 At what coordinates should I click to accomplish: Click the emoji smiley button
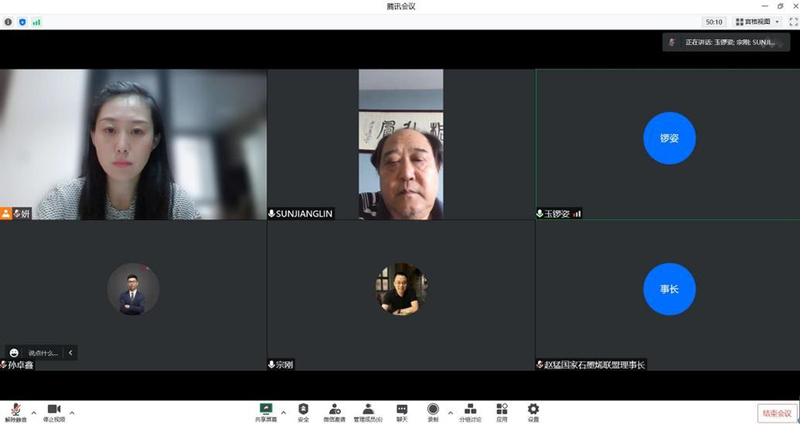(x=14, y=353)
